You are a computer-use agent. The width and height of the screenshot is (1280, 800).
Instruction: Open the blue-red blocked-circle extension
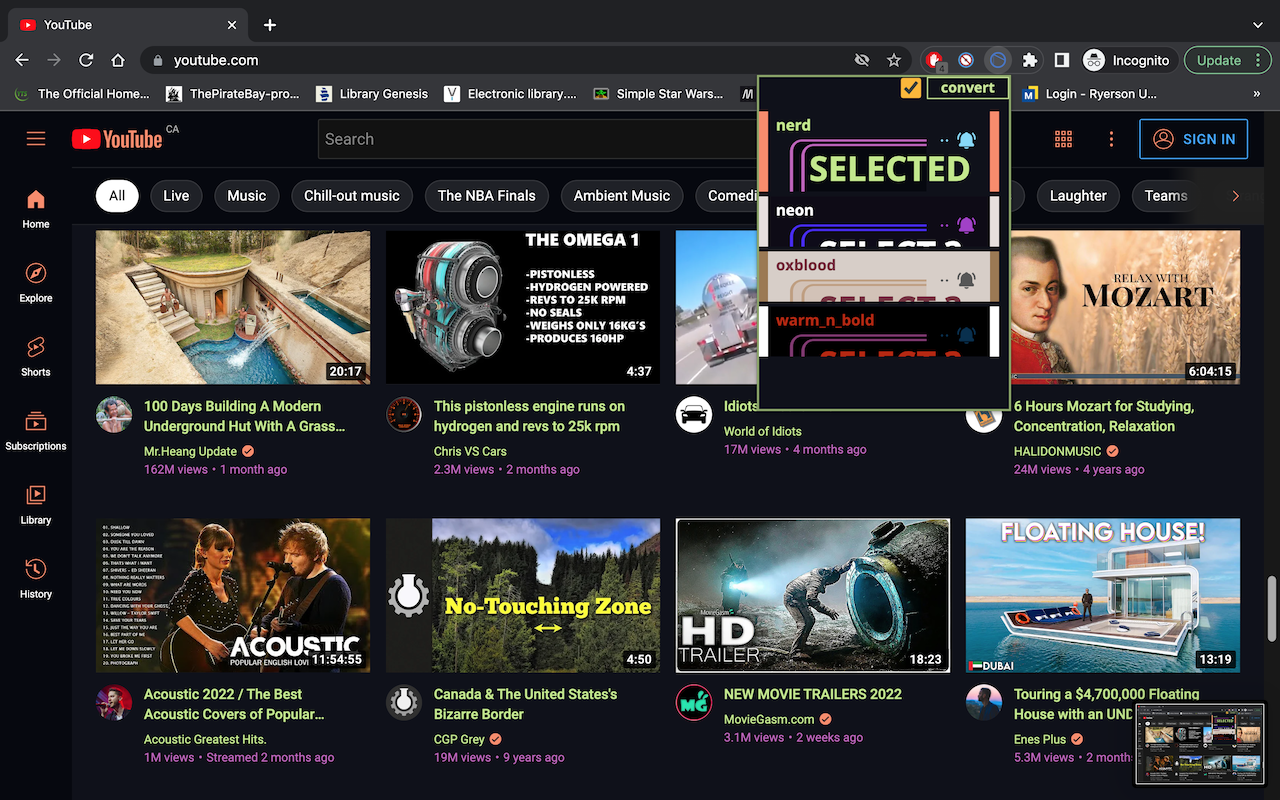point(966,60)
